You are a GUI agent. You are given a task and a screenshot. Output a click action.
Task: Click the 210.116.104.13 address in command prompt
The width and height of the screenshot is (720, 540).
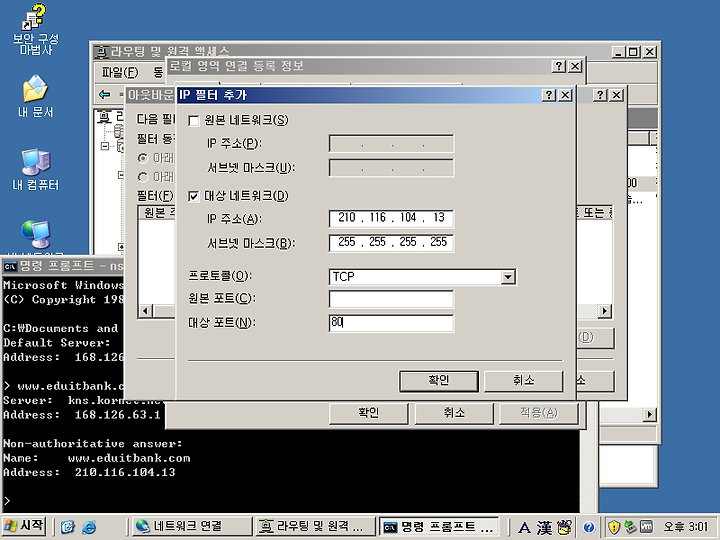tap(125, 472)
